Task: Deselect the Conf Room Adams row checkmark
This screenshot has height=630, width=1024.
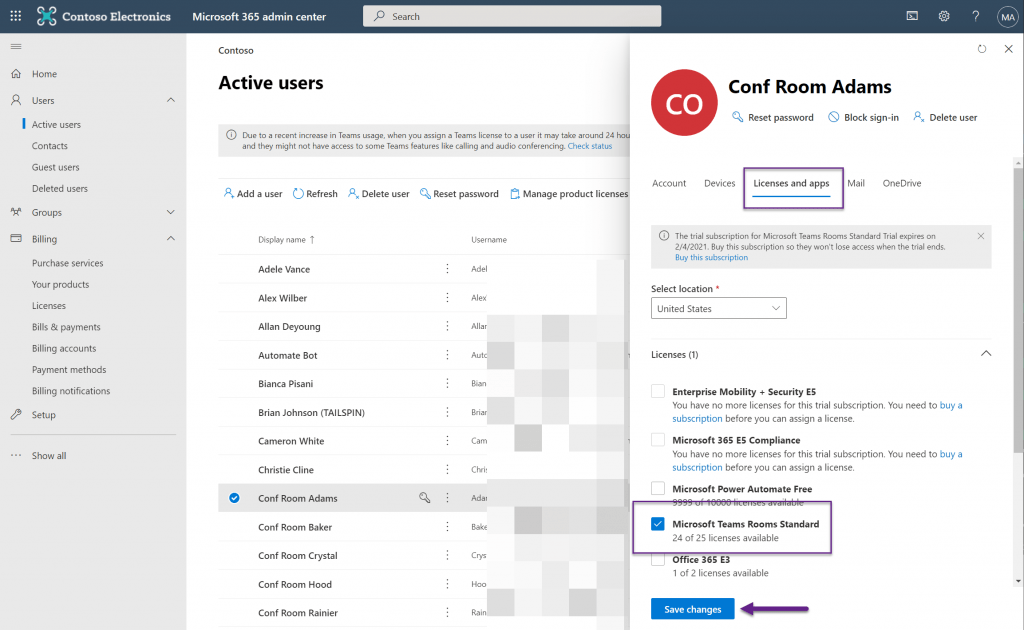Action: (x=234, y=498)
